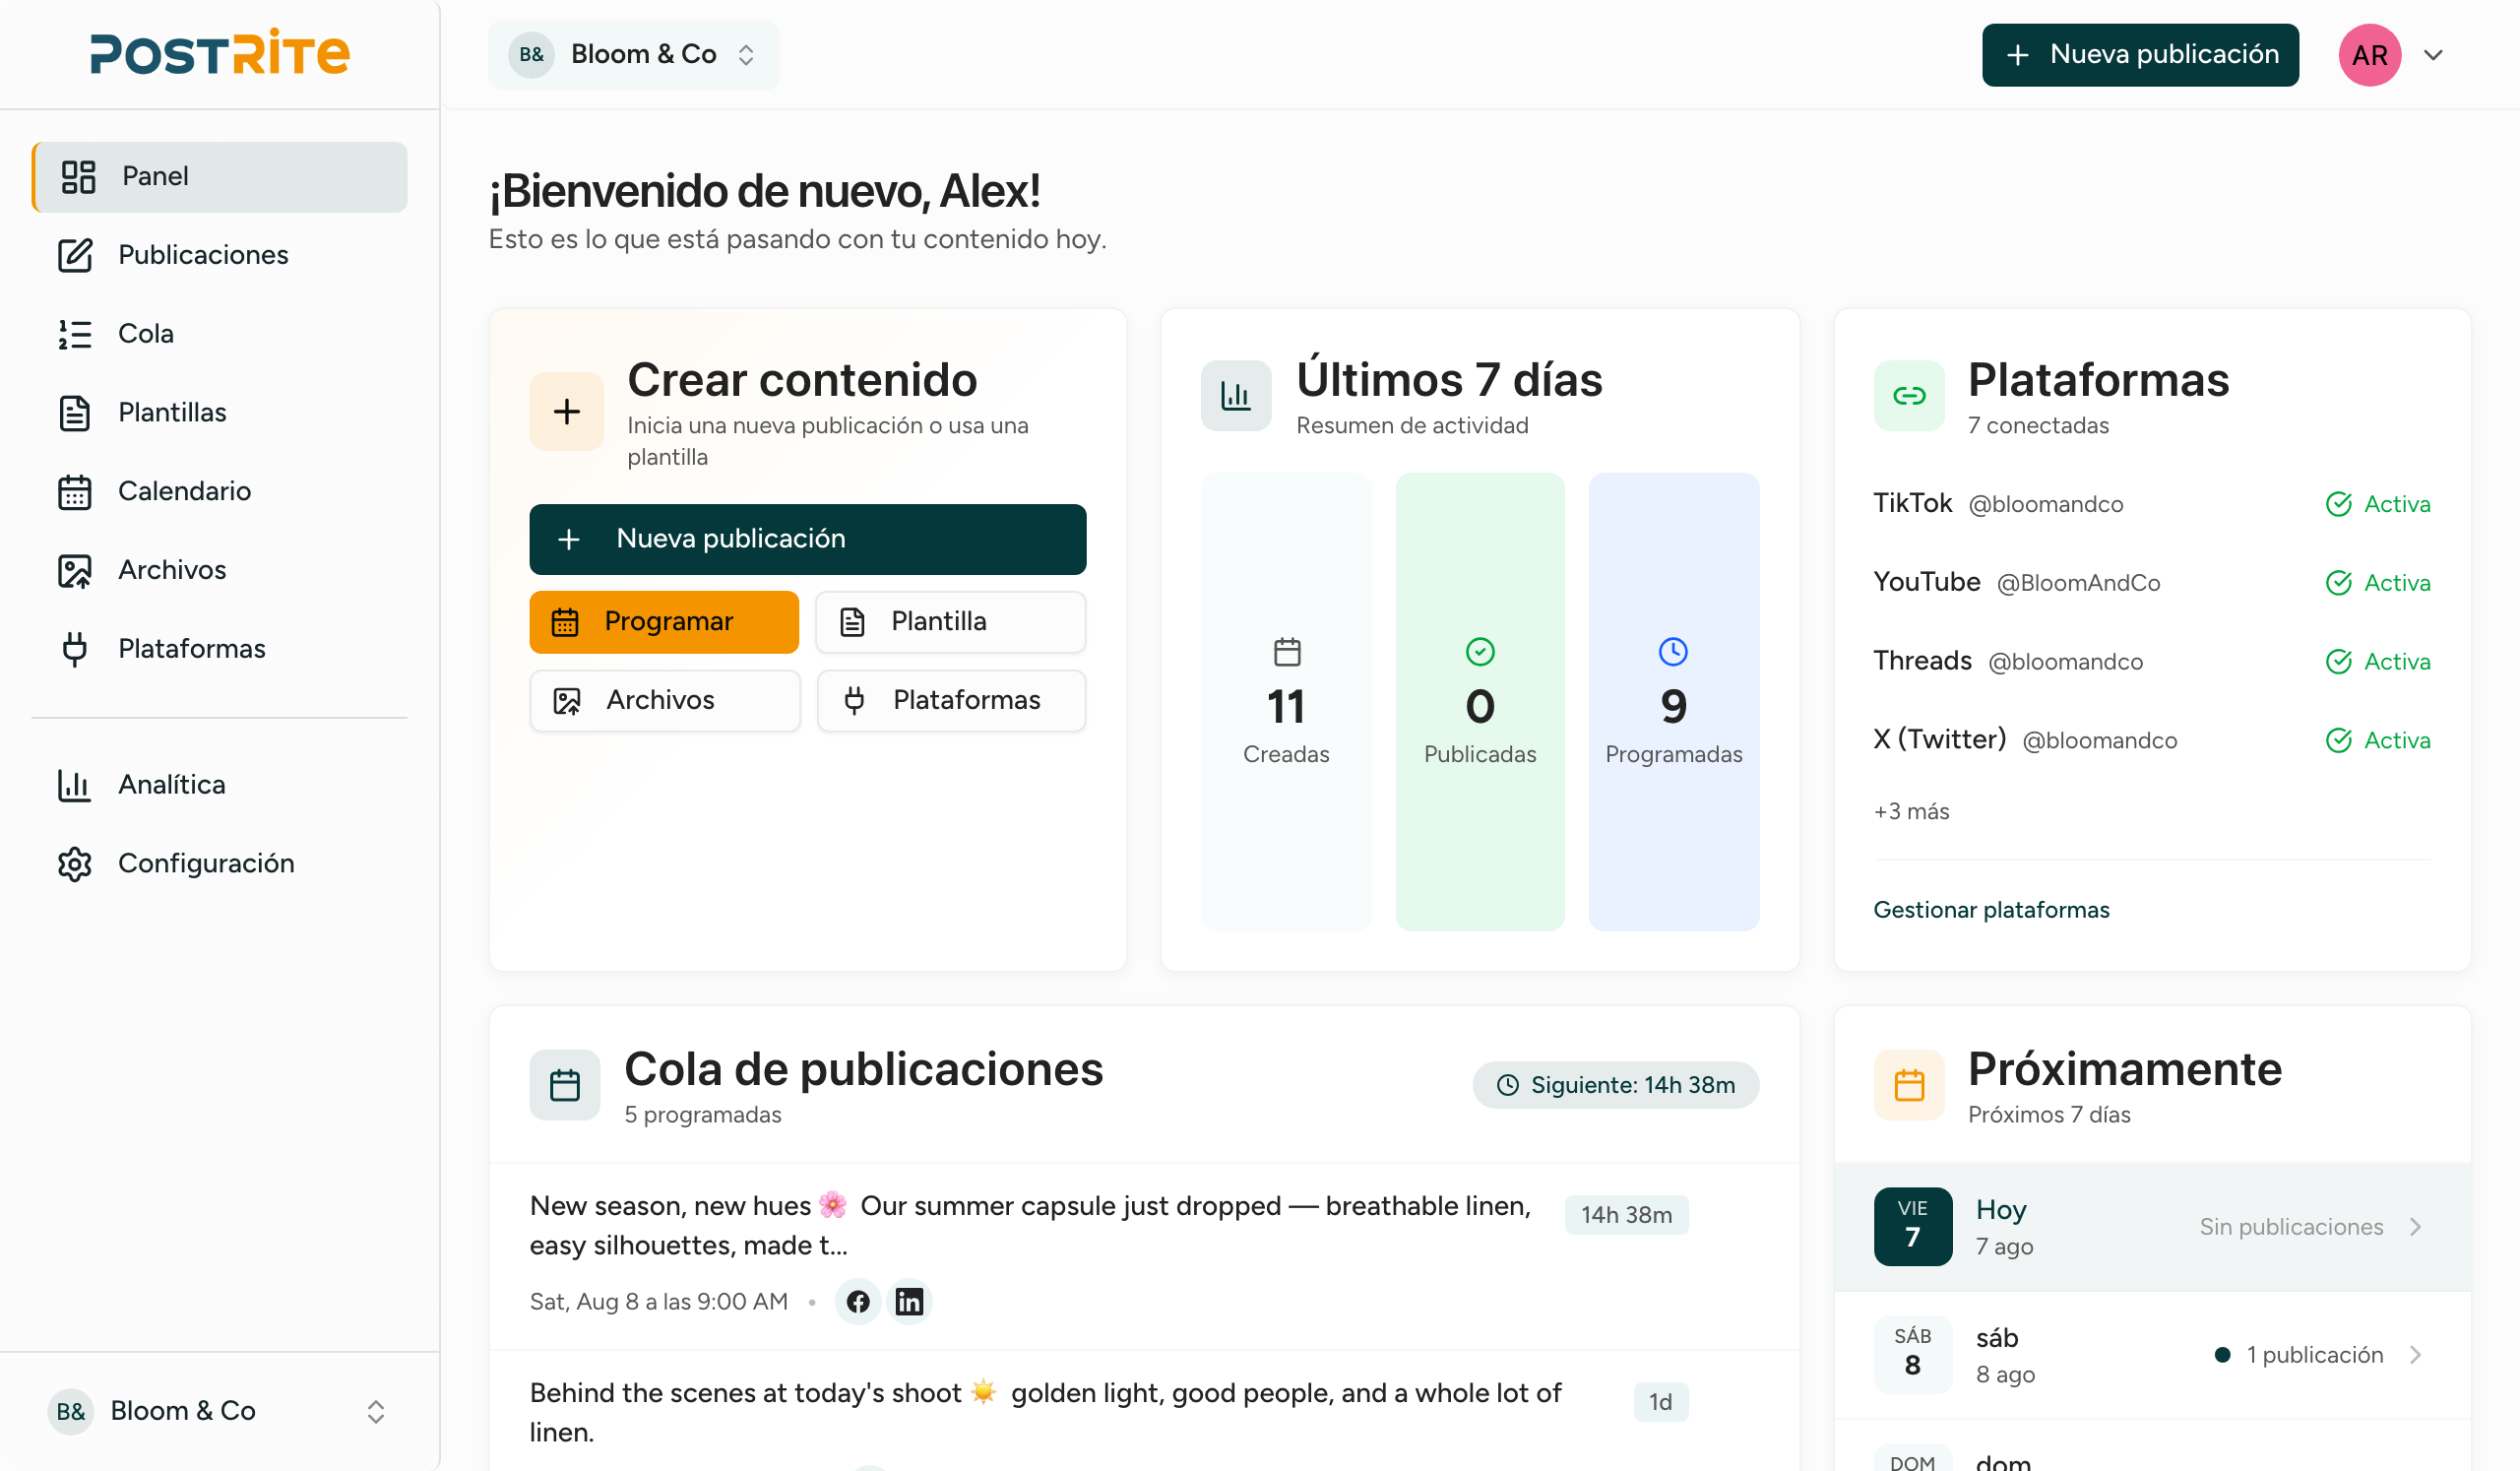This screenshot has width=2520, height=1471.
Task: Click the Cola numbered list icon
Action: coord(75,334)
